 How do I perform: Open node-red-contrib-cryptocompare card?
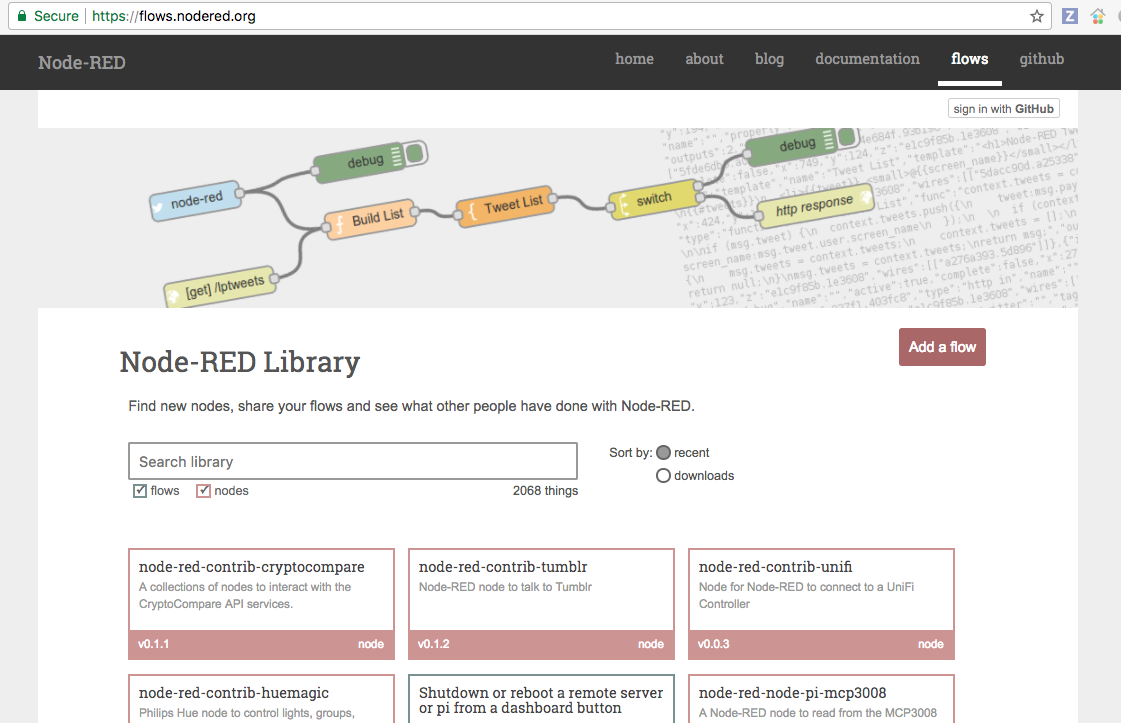pyautogui.click(x=262, y=604)
